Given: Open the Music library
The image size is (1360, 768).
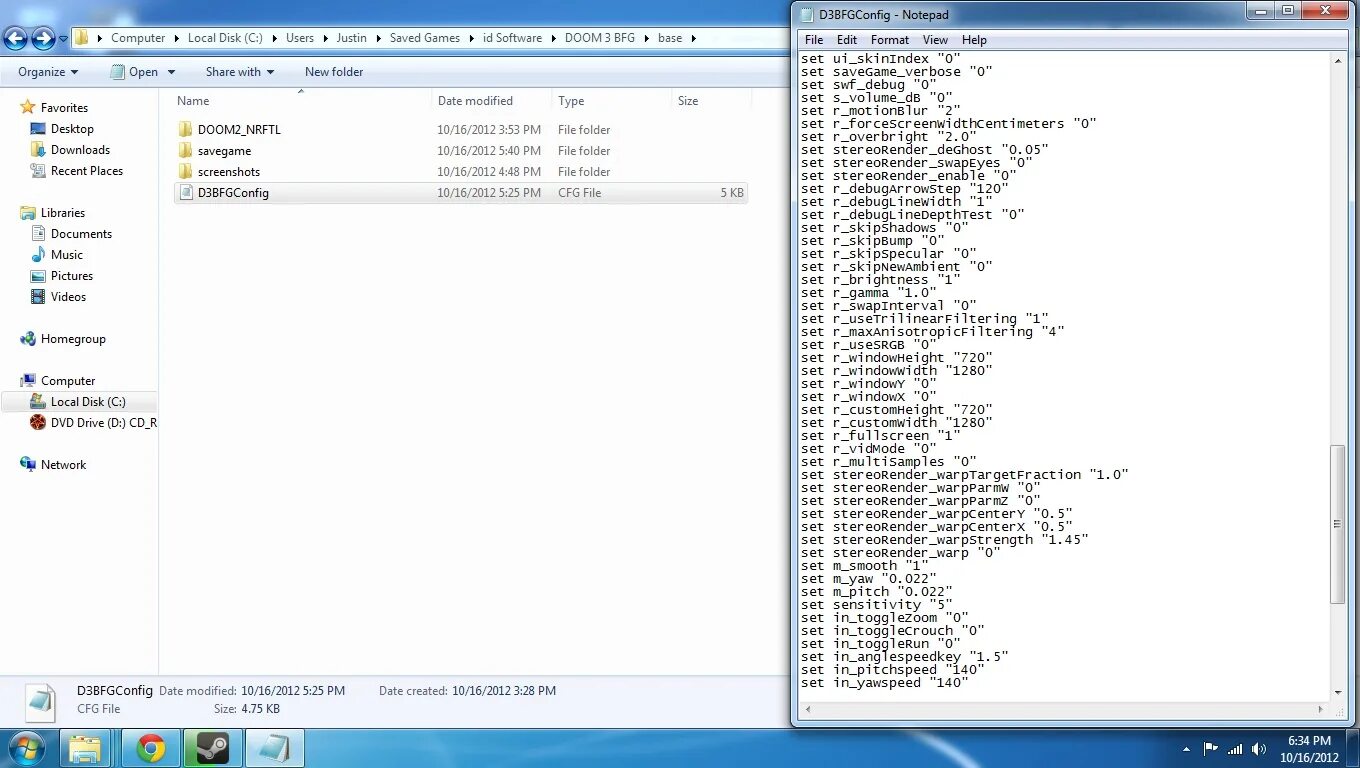Looking at the screenshot, I should pyautogui.click(x=67, y=255).
